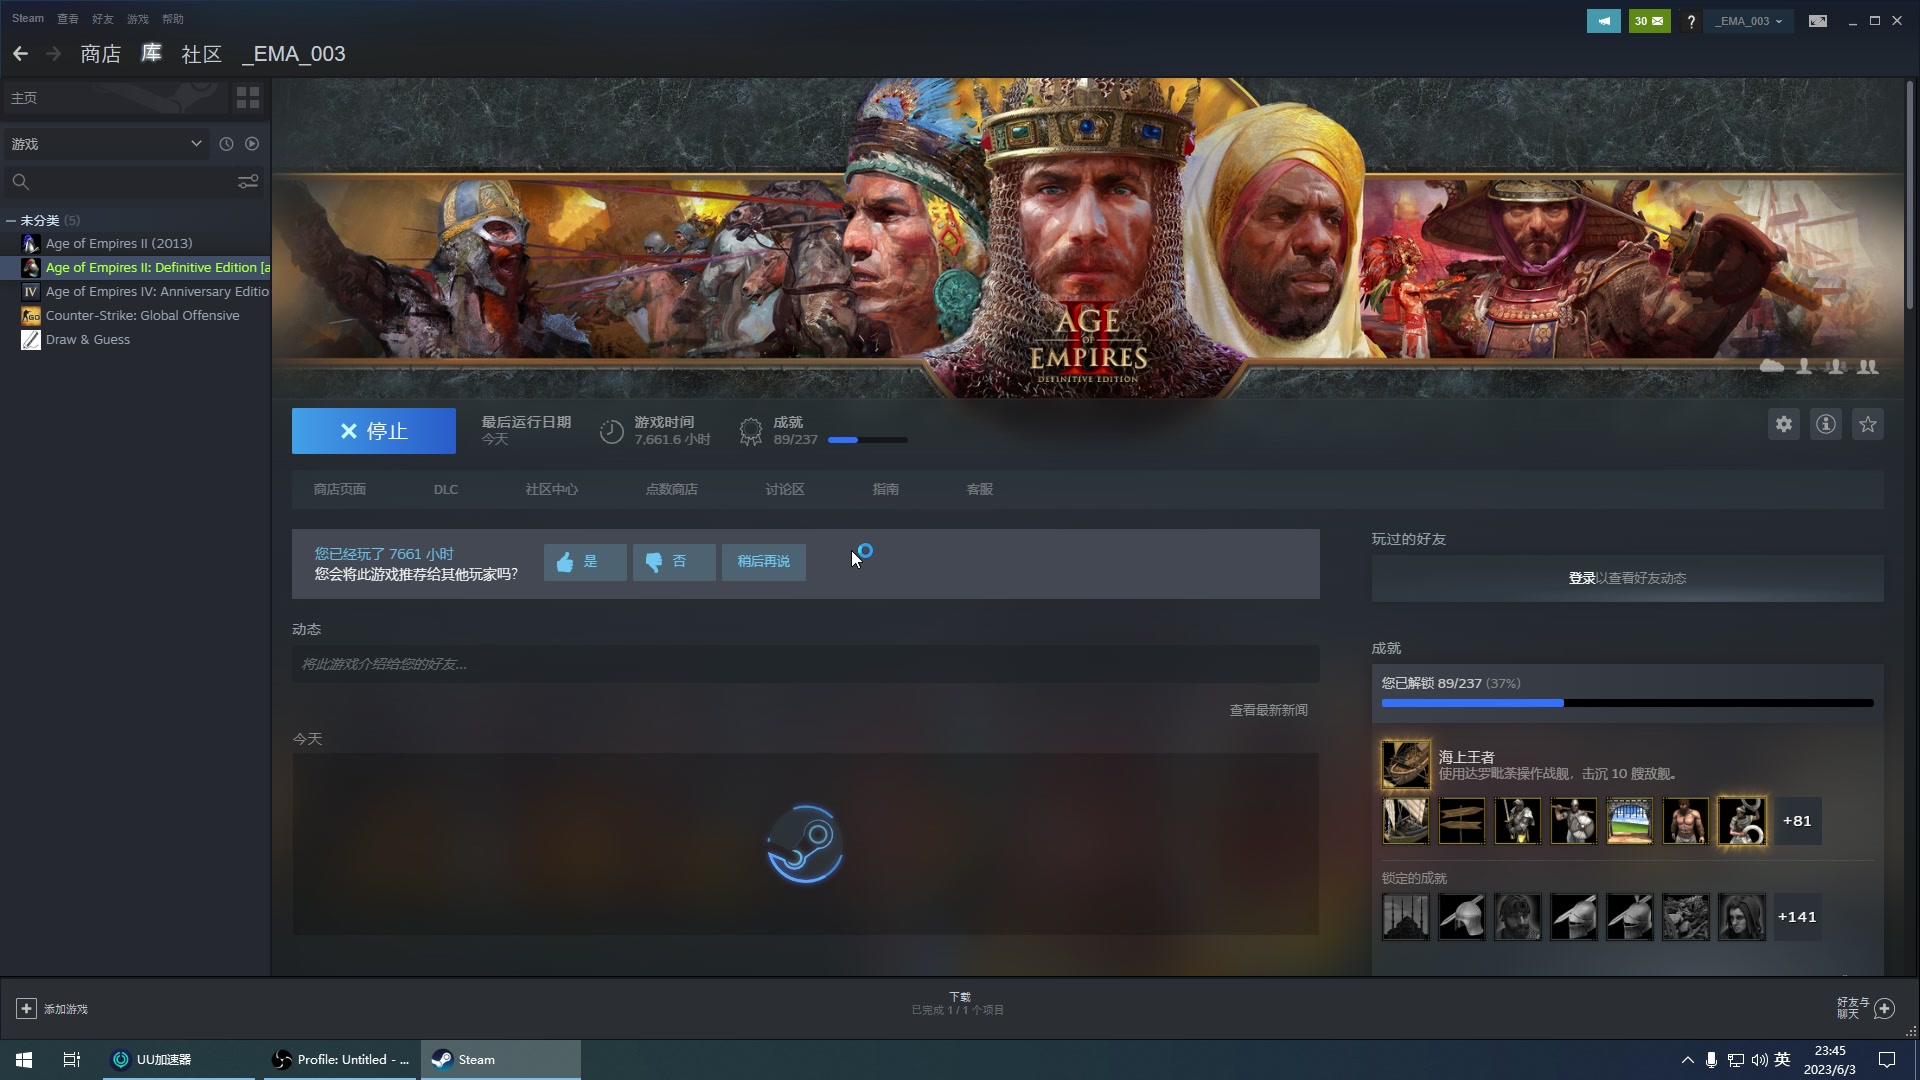1920x1080 pixels.
Task: Click the playtime clock icon
Action: (x=611, y=431)
